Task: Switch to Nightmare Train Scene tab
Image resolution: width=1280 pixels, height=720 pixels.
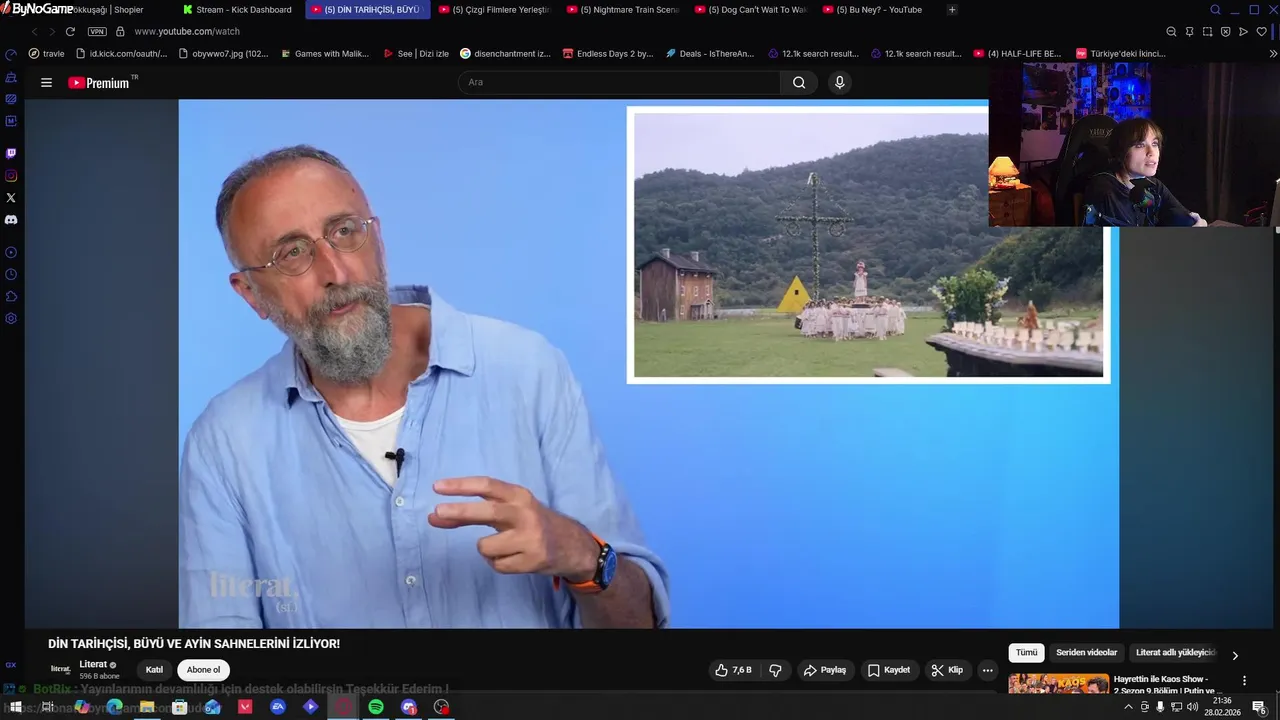Action: [x=622, y=10]
